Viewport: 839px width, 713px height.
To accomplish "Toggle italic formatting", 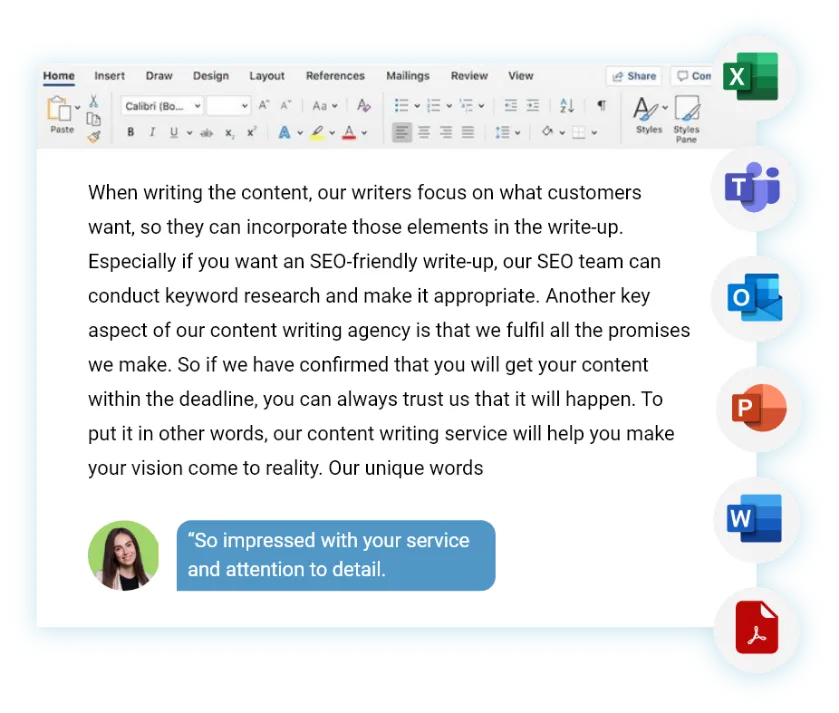I will click(x=152, y=132).
